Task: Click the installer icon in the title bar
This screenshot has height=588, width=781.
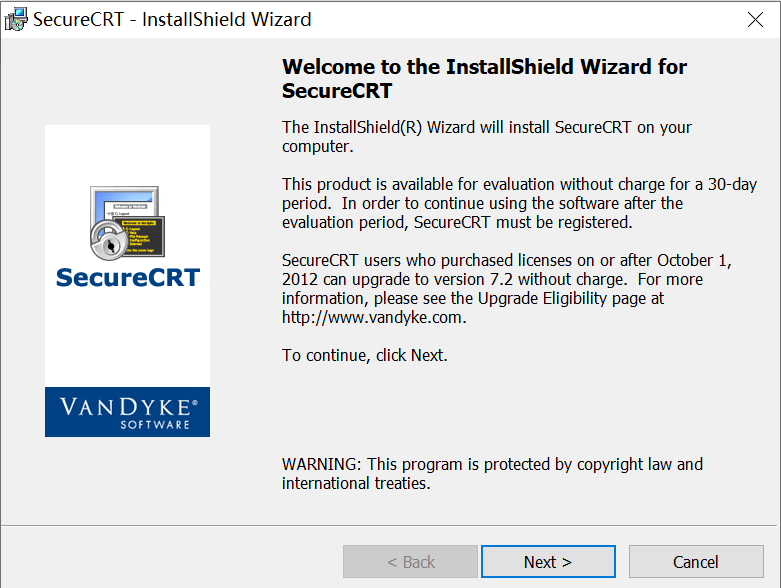Action: tap(16, 19)
